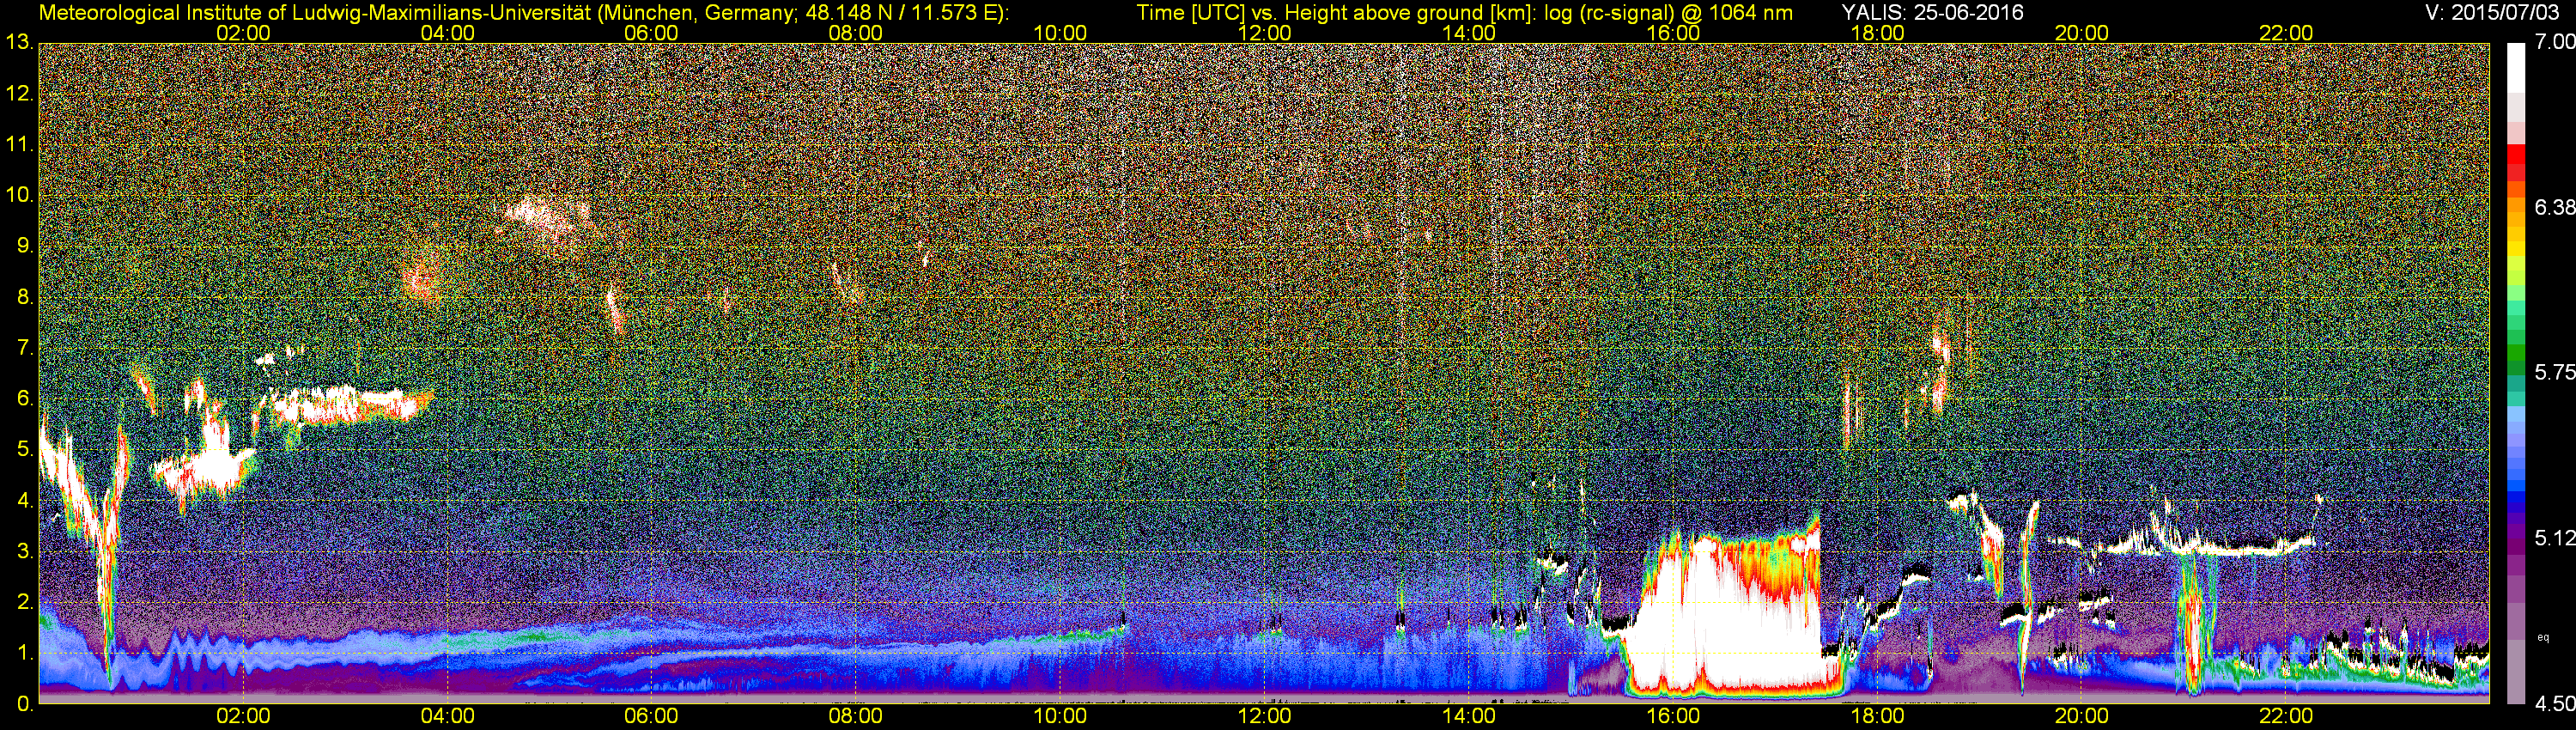Click the 02:00 label on the bottom time axis

tap(243, 717)
